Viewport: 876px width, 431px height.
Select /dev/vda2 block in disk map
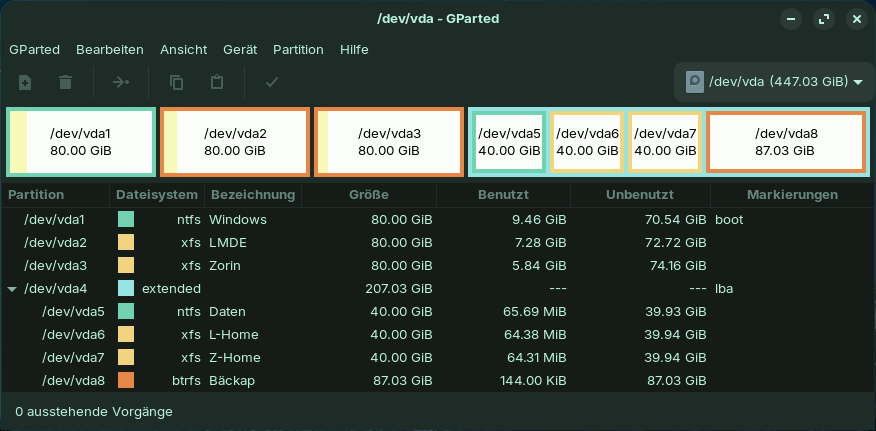(x=235, y=142)
